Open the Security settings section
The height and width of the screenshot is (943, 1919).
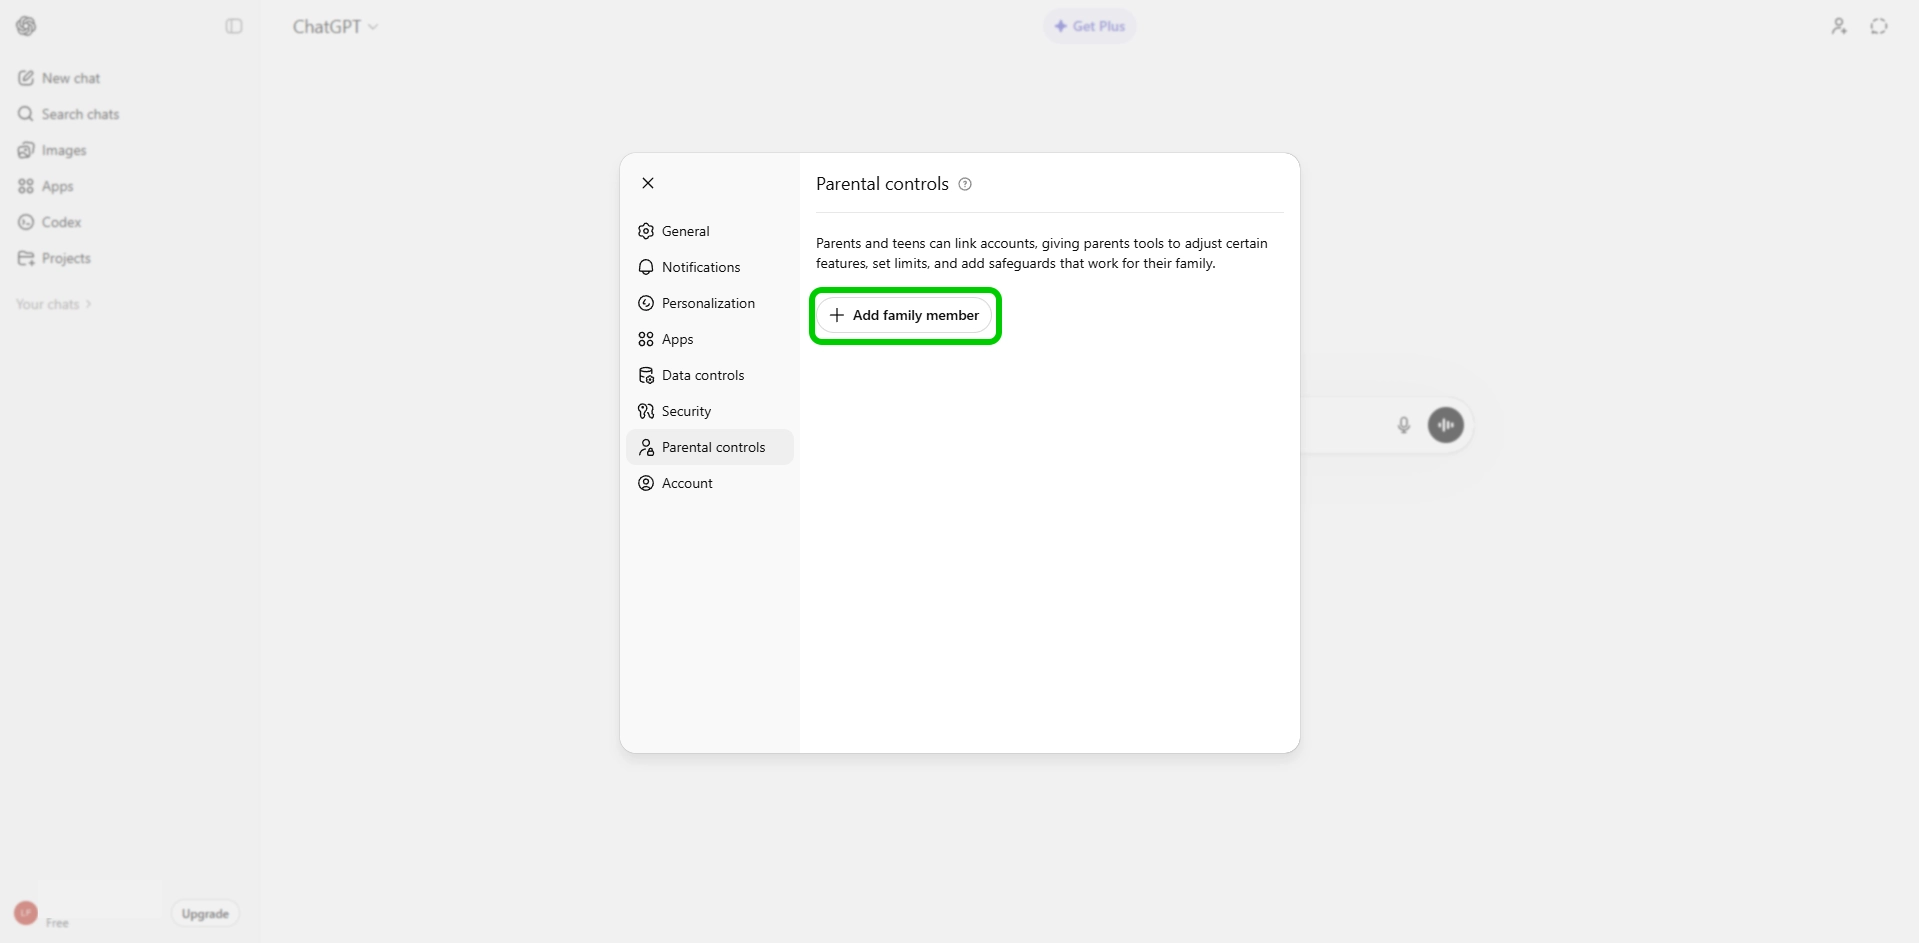click(686, 411)
